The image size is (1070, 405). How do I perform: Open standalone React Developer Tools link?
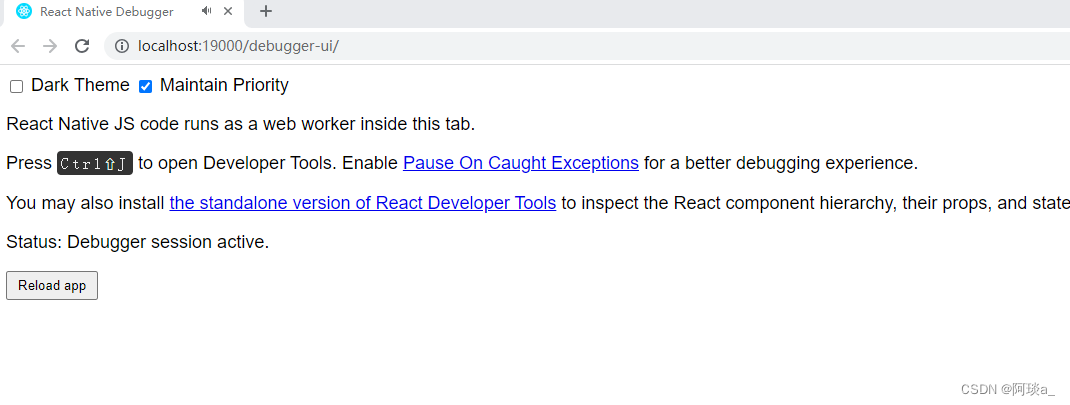click(362, 203)
